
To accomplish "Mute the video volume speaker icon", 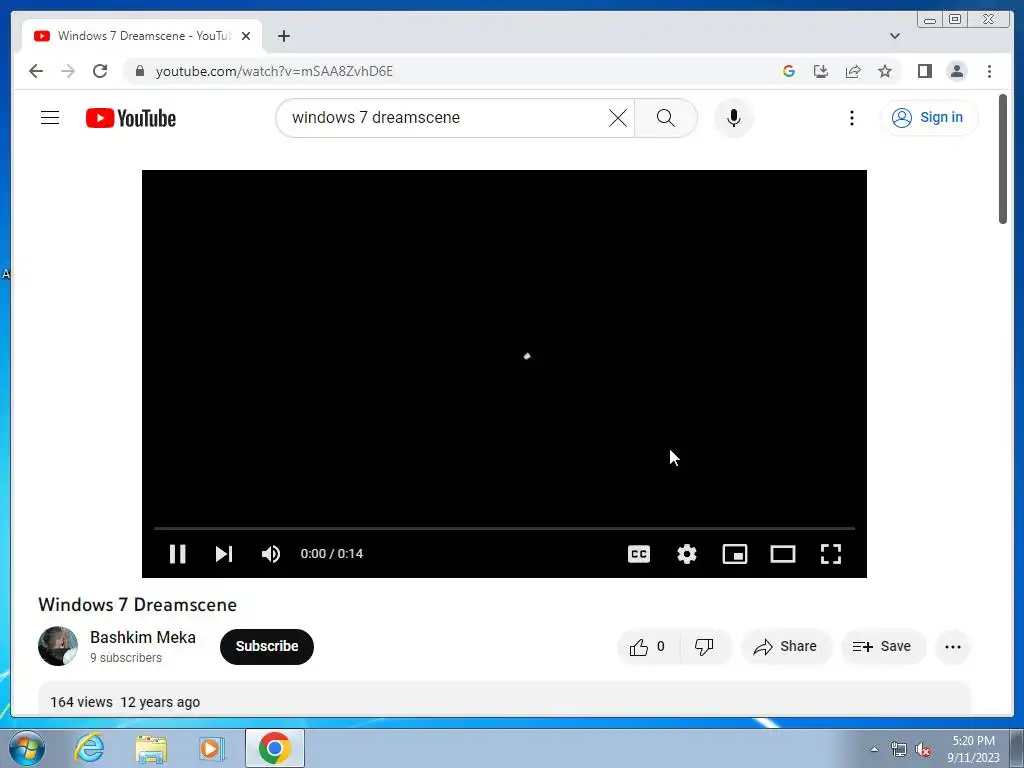I will click(x=271, y=554).
